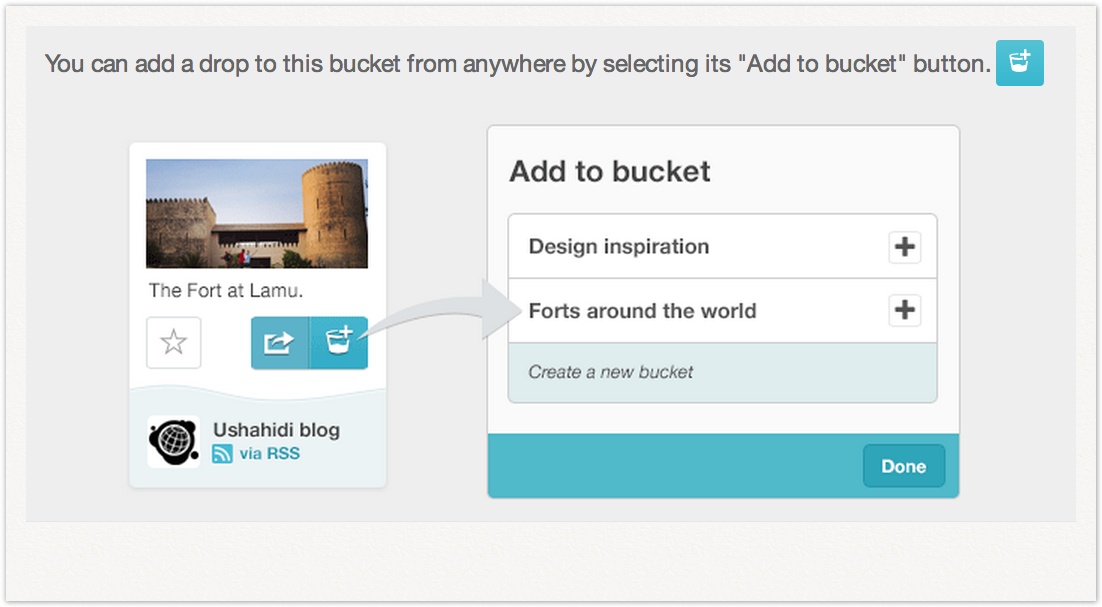Click the blue RSS feed icon
The image size is (1102, 607).
(x=222, y=454)
